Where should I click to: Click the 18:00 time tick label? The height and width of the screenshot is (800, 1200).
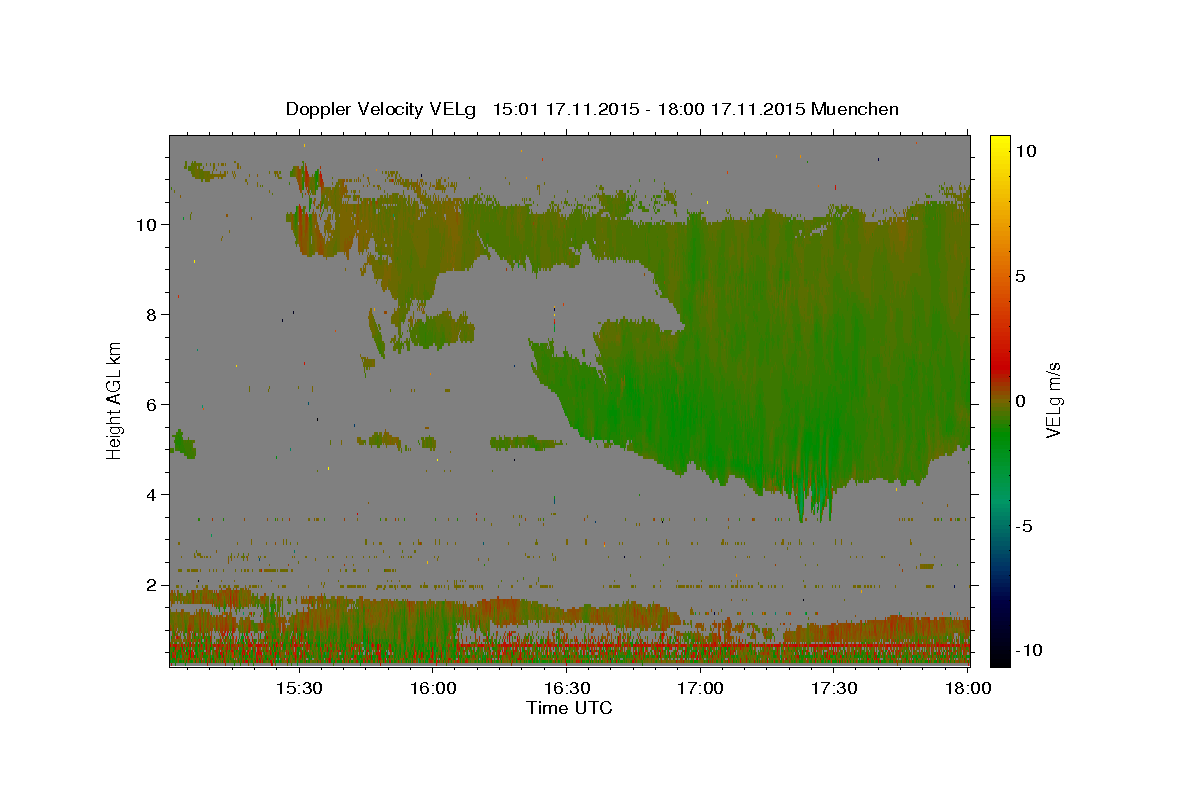point(968,689)
